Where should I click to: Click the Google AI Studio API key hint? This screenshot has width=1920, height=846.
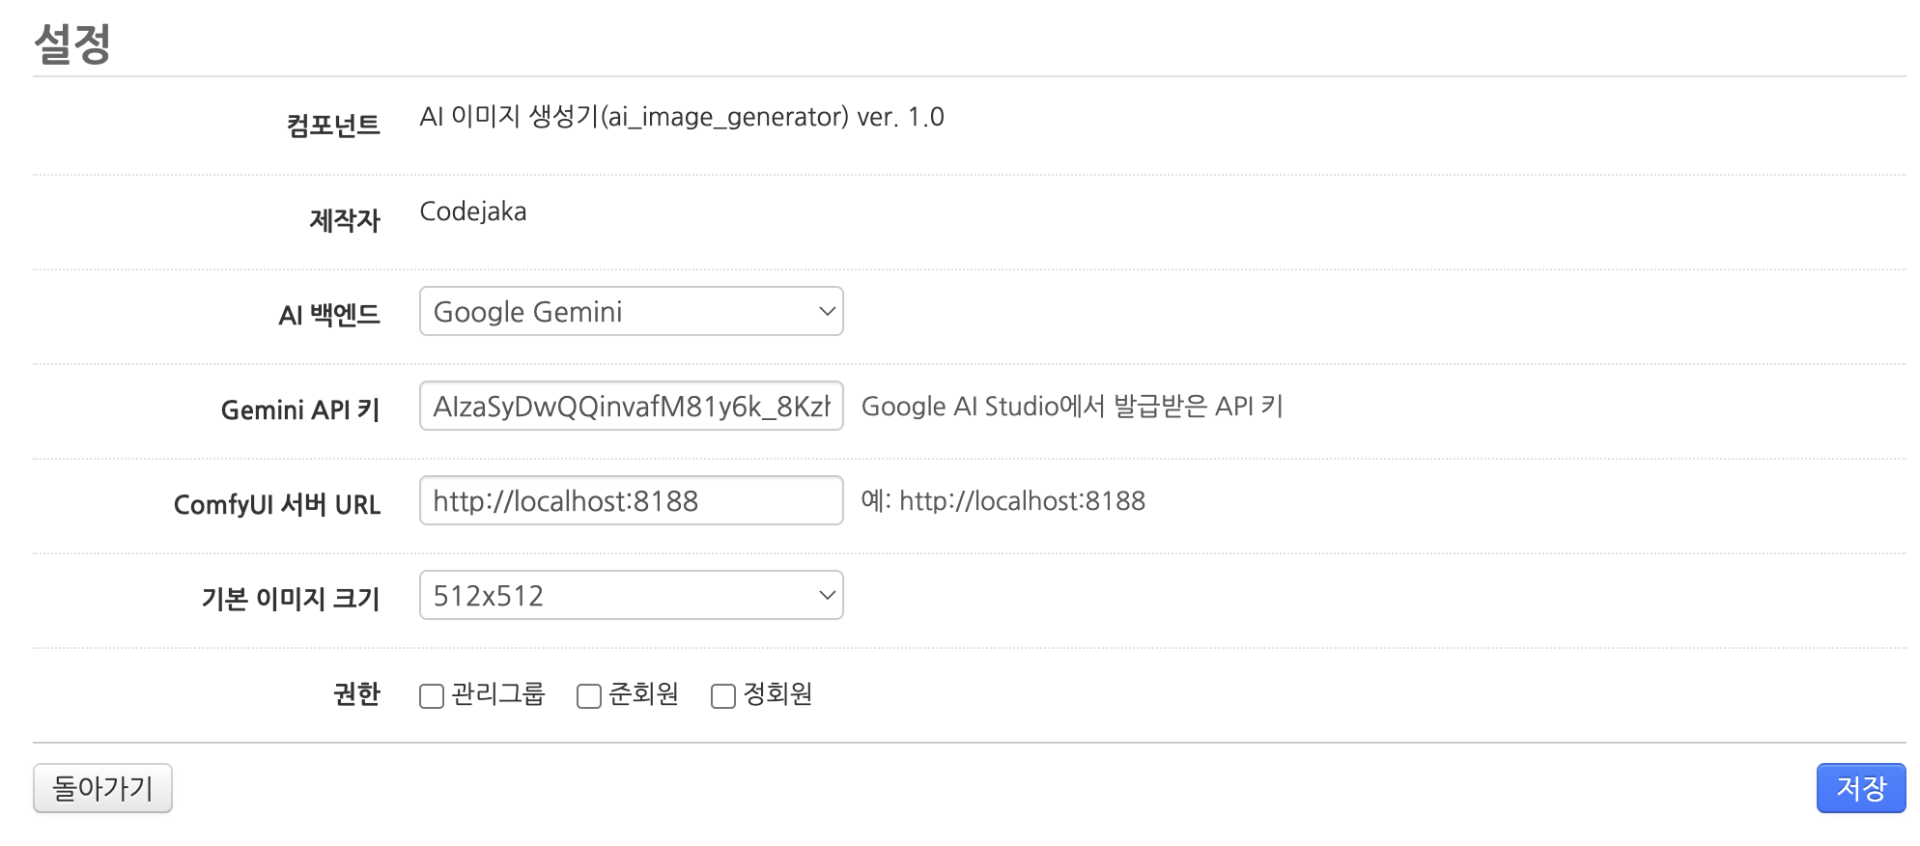(1071, 406)
